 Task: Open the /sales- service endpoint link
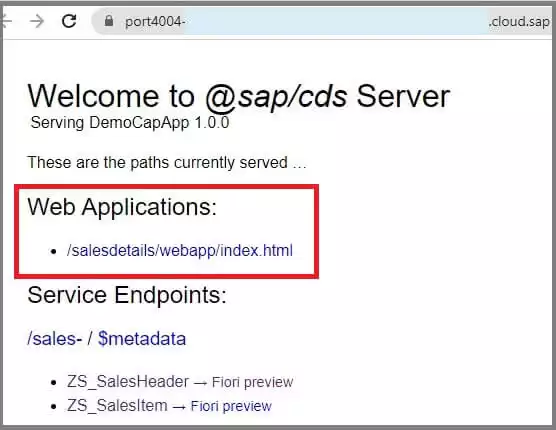[x=55, y=339]
